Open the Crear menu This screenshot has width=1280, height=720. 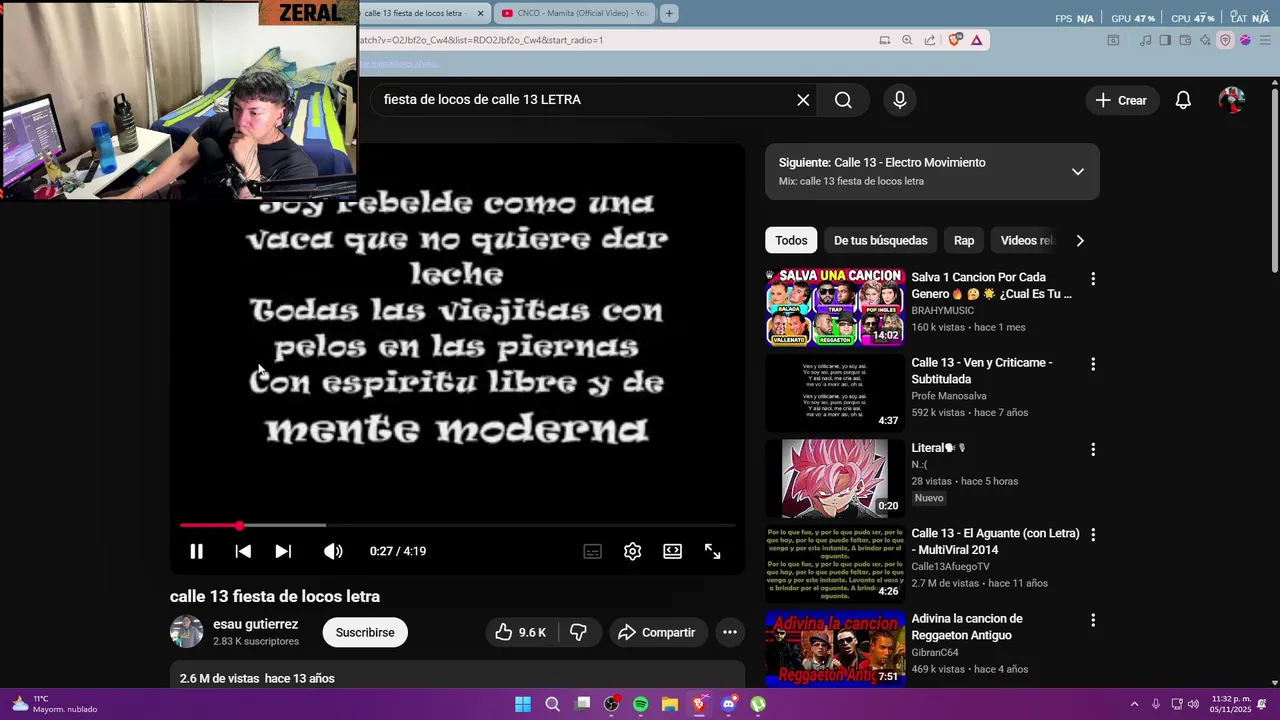tap(1121, 100)
